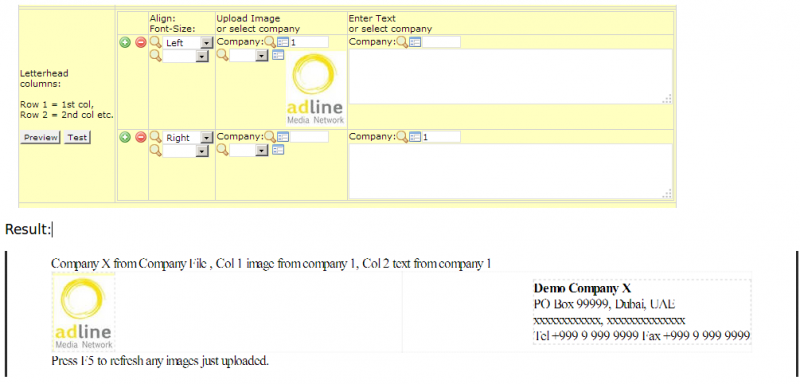Add a column after the second letterhead row

125,137
